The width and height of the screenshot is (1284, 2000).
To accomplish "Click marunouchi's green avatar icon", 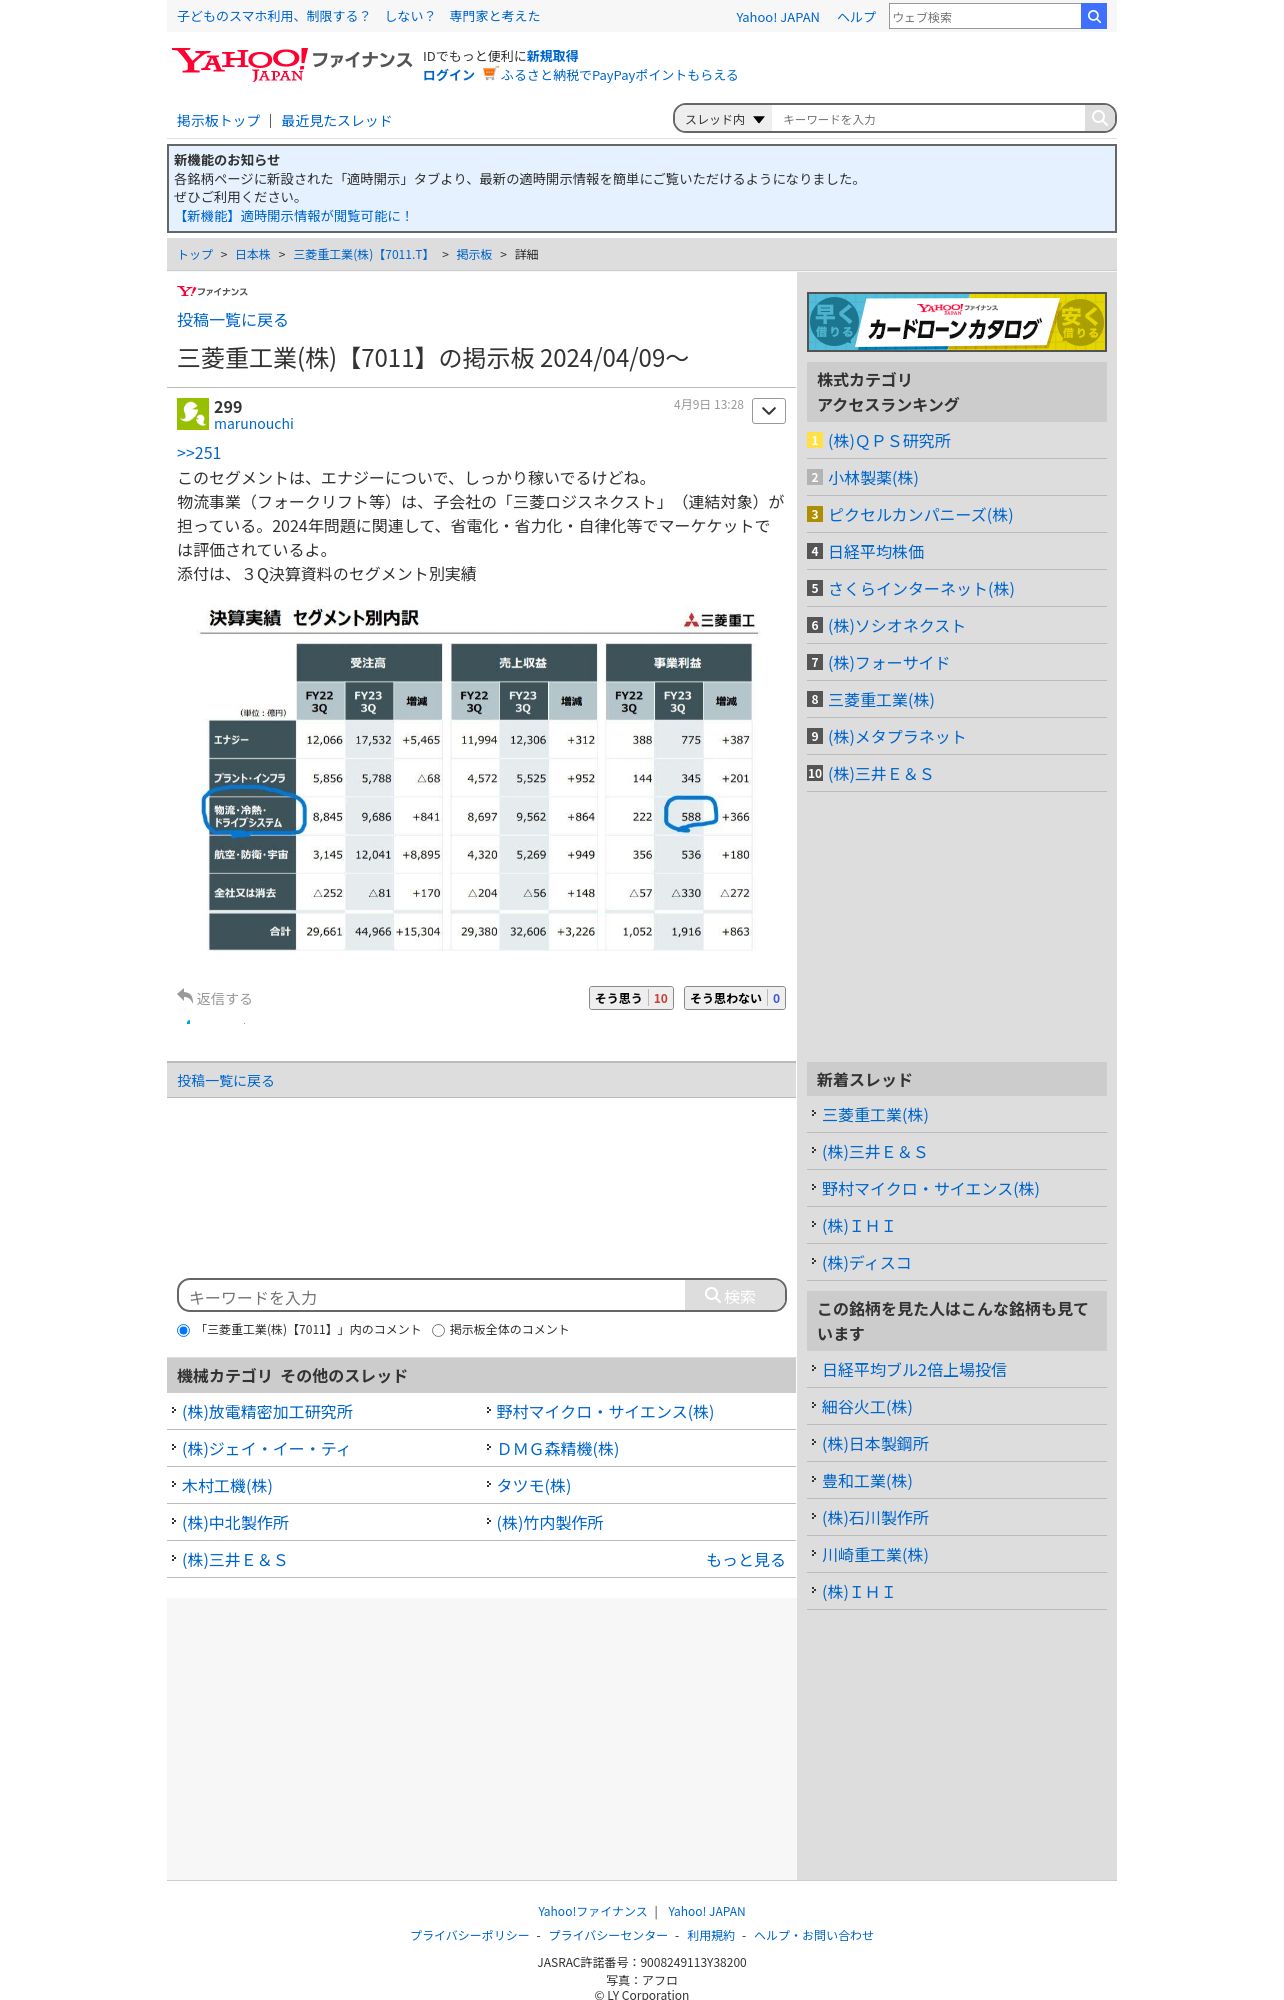I will pyautogui.click(x=193, y=414).
